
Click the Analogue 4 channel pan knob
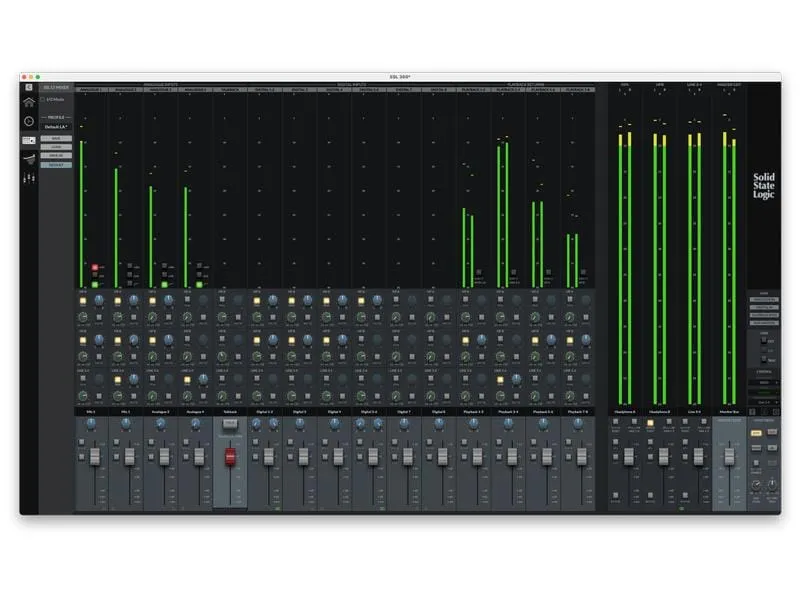(195, 423)
